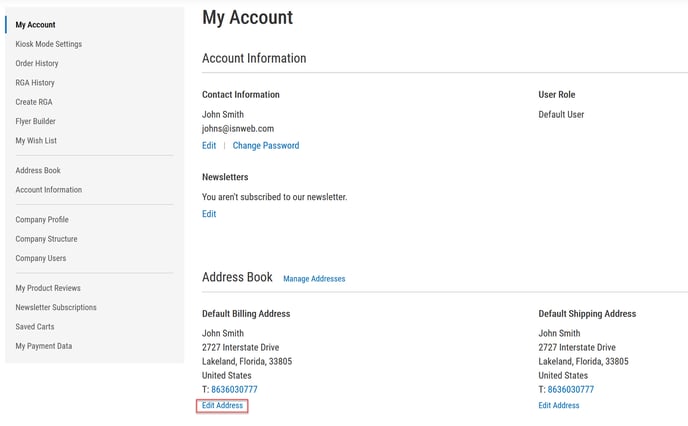Click Change Password link

(265, 146)
